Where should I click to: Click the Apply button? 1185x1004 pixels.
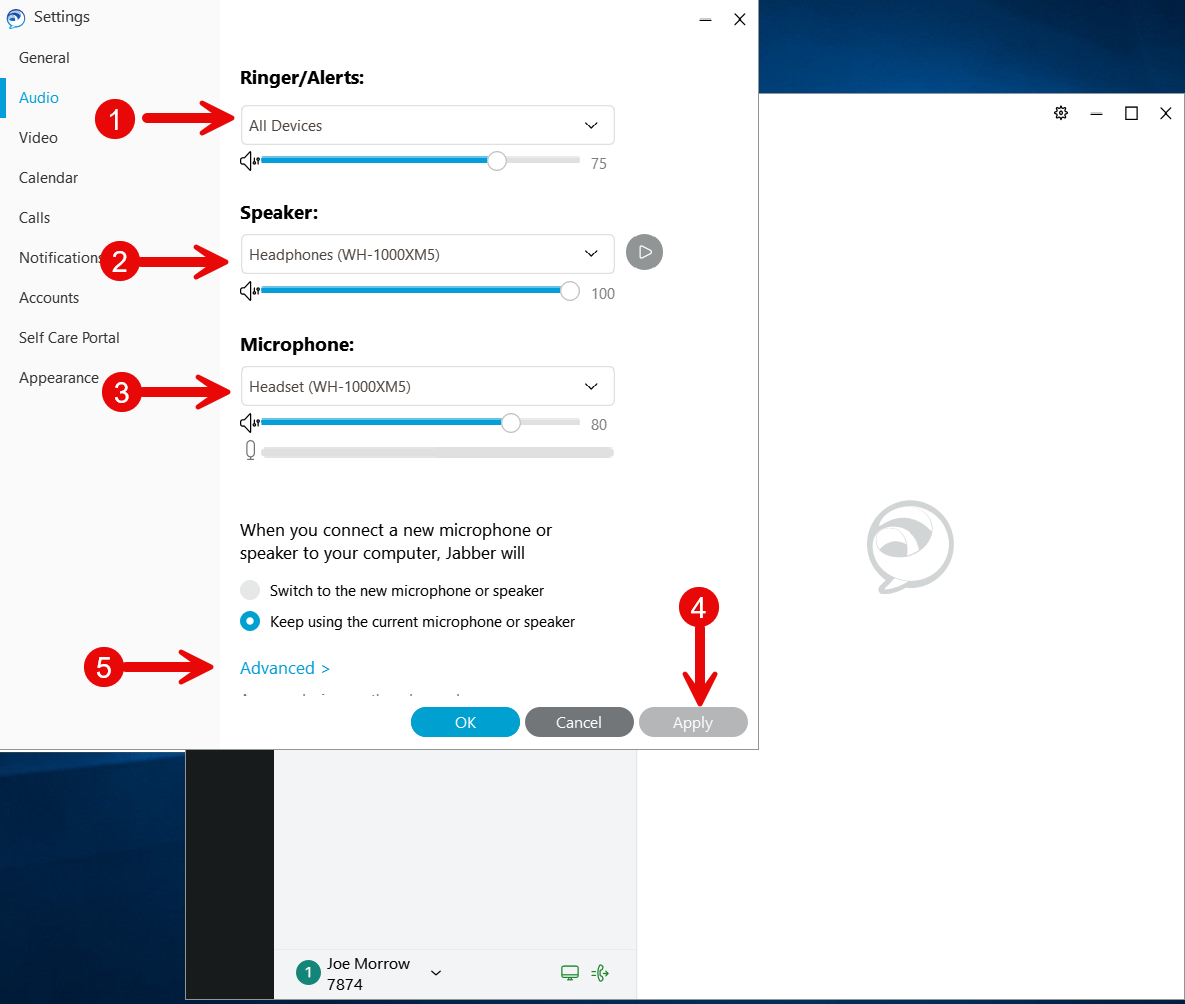693,722
